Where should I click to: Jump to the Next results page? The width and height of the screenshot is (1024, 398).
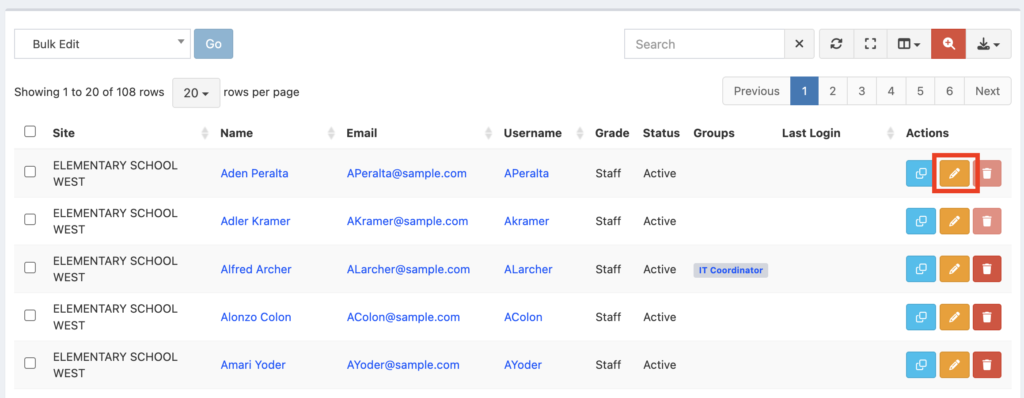coord(987,91)
